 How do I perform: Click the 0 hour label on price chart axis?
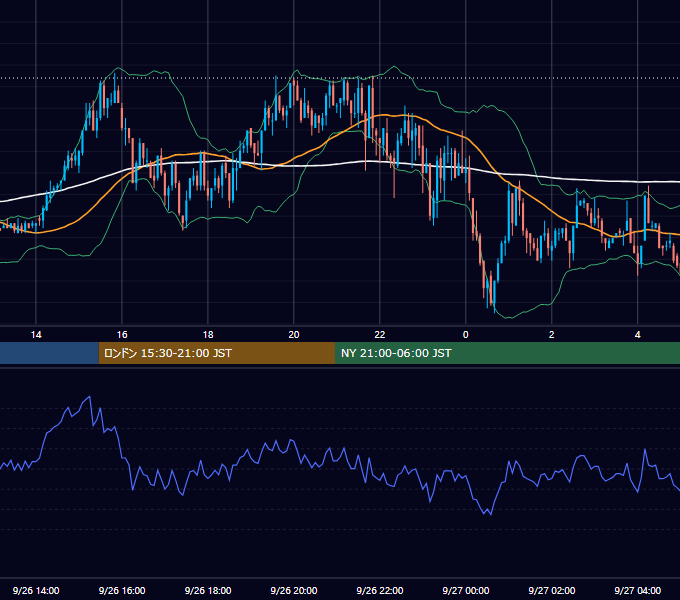(x=465, y=335)
